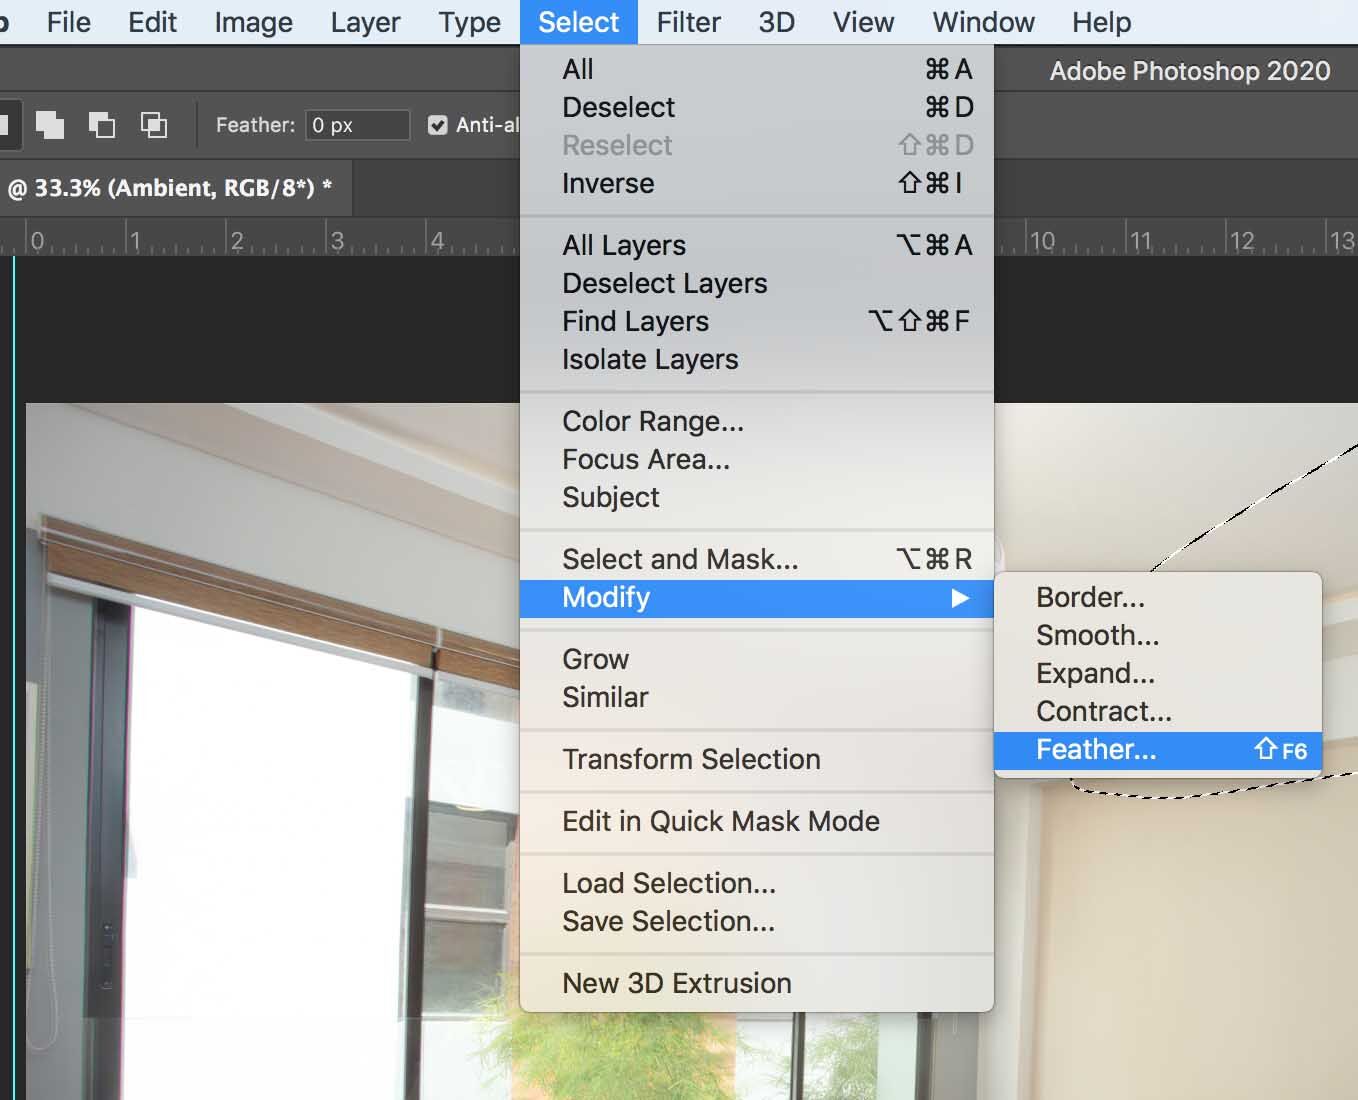Choose the Inverse command
The width and height of the screenshot is (1358, 1100).
point(608,183)
